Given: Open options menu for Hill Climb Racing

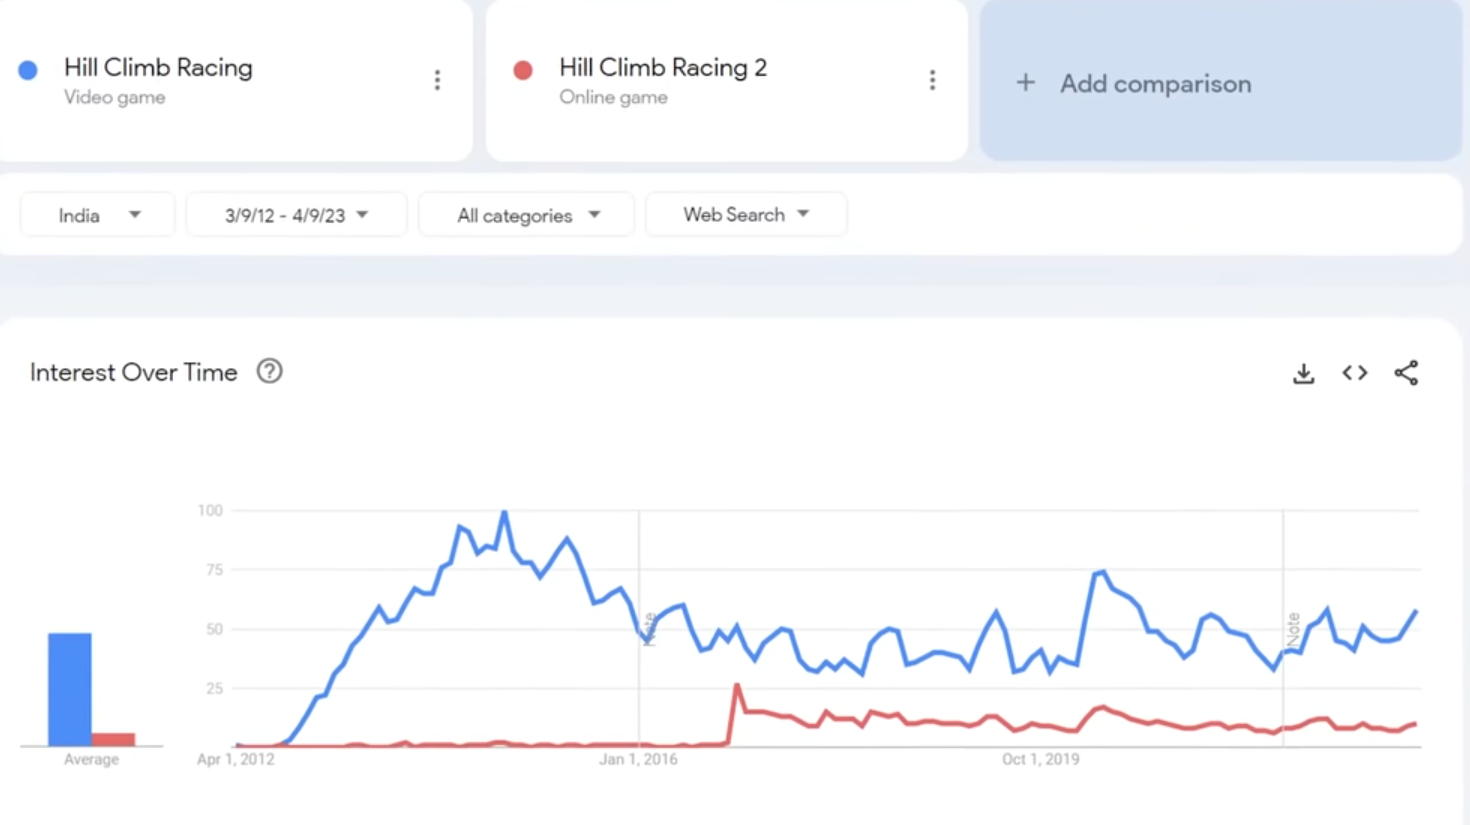Looking at the screenshot, I should pyautogui.click(x=437, y=80).
